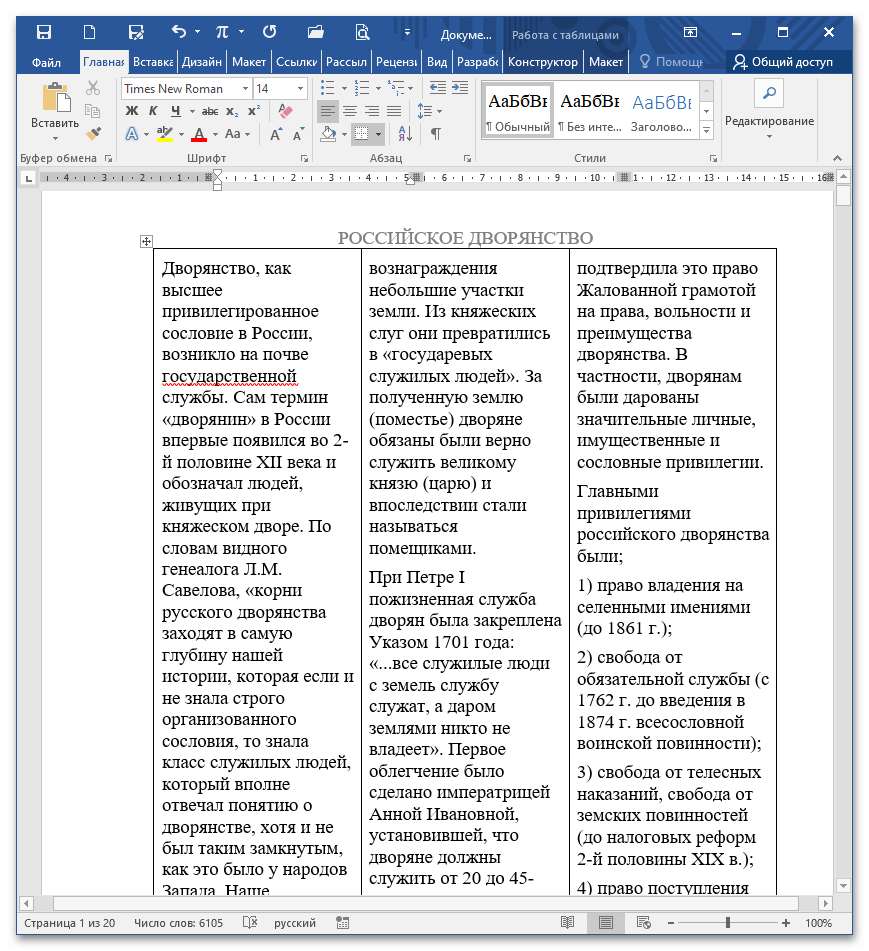The image size is (869, 951).
Task: Sort the selection alphabetically
Action: 405,133
